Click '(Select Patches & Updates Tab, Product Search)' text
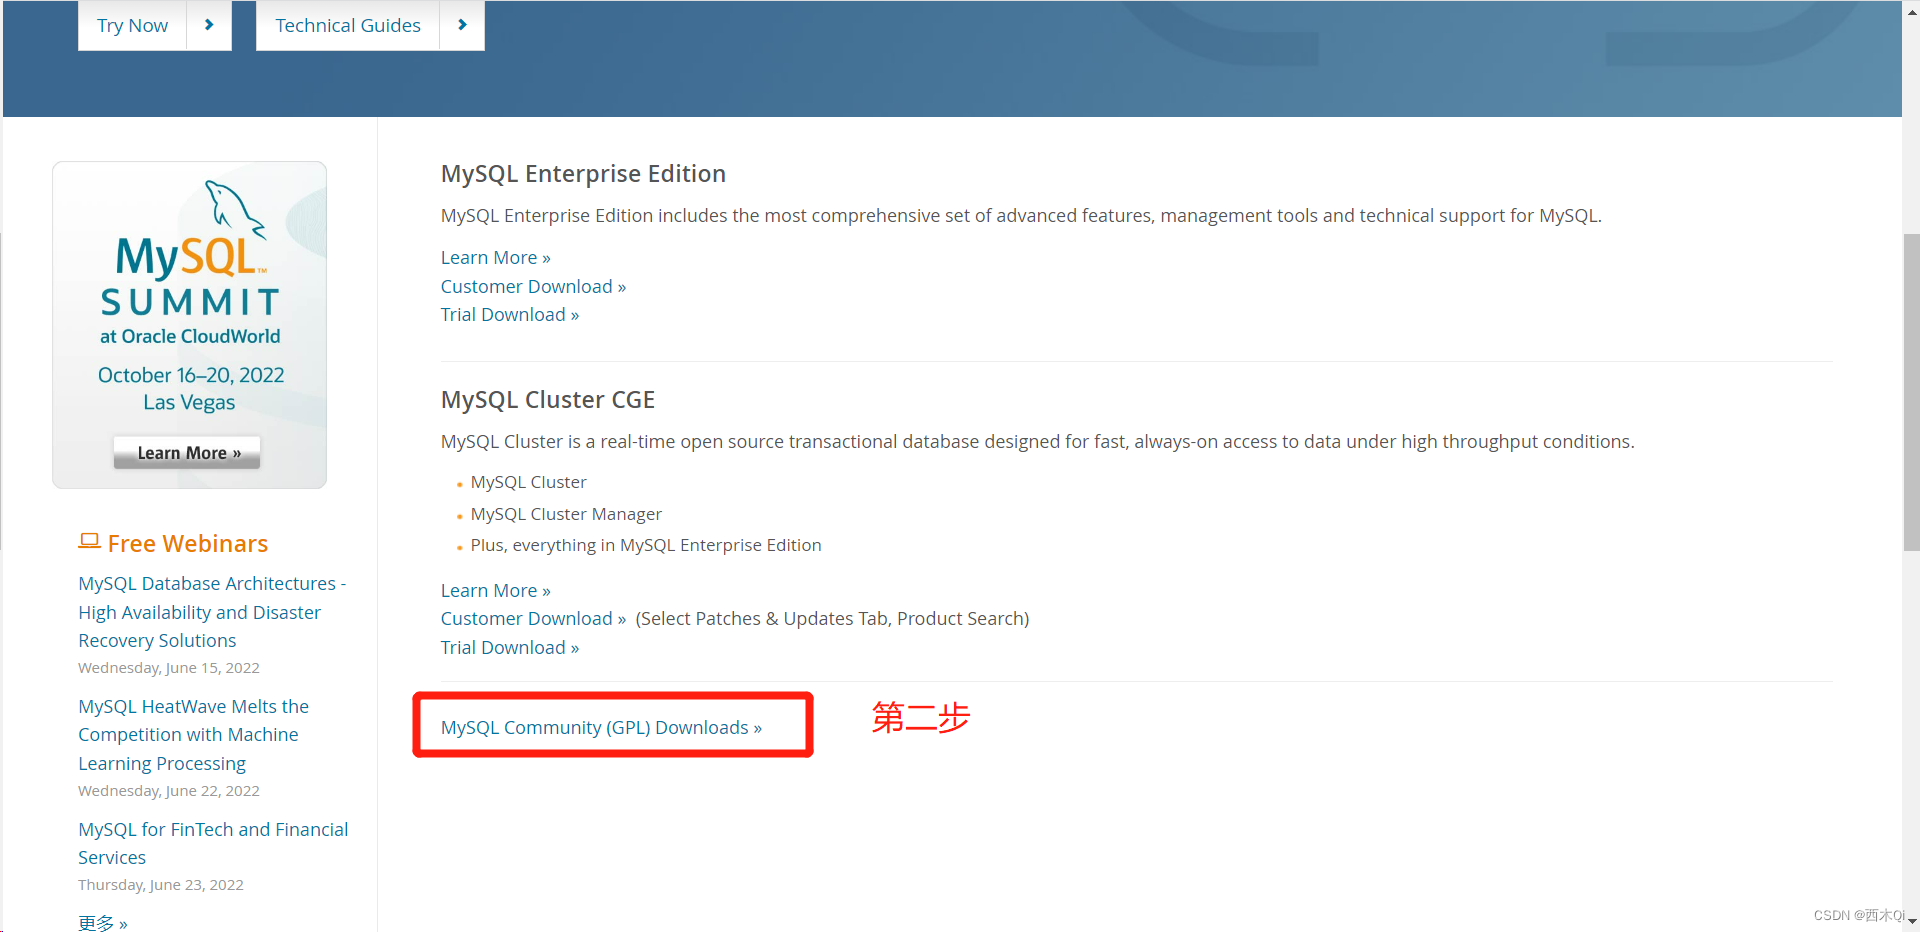This screenshot has width=1920, height=932. (832, 619)
